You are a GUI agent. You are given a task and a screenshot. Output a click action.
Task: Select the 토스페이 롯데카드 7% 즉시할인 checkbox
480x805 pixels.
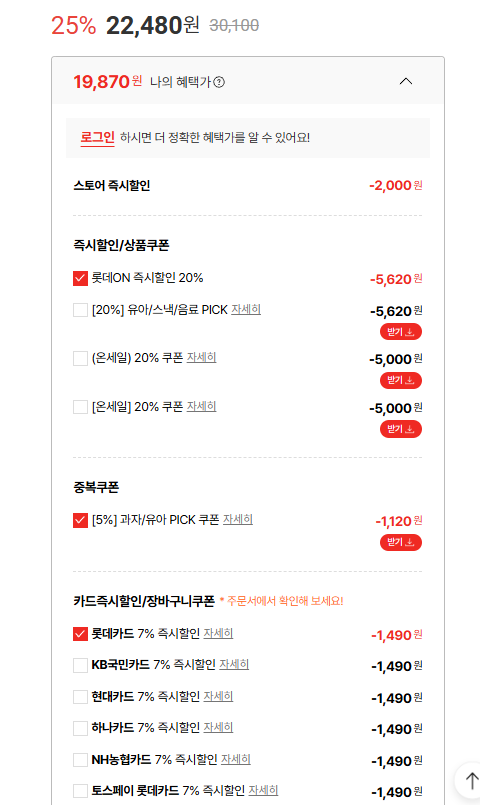click(x=81, y=791)
